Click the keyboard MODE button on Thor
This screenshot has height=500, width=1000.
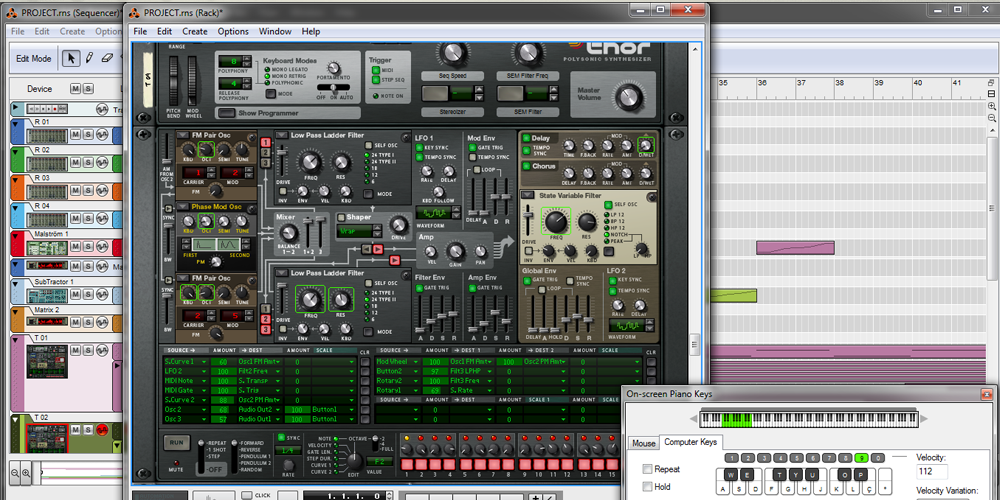271,94
